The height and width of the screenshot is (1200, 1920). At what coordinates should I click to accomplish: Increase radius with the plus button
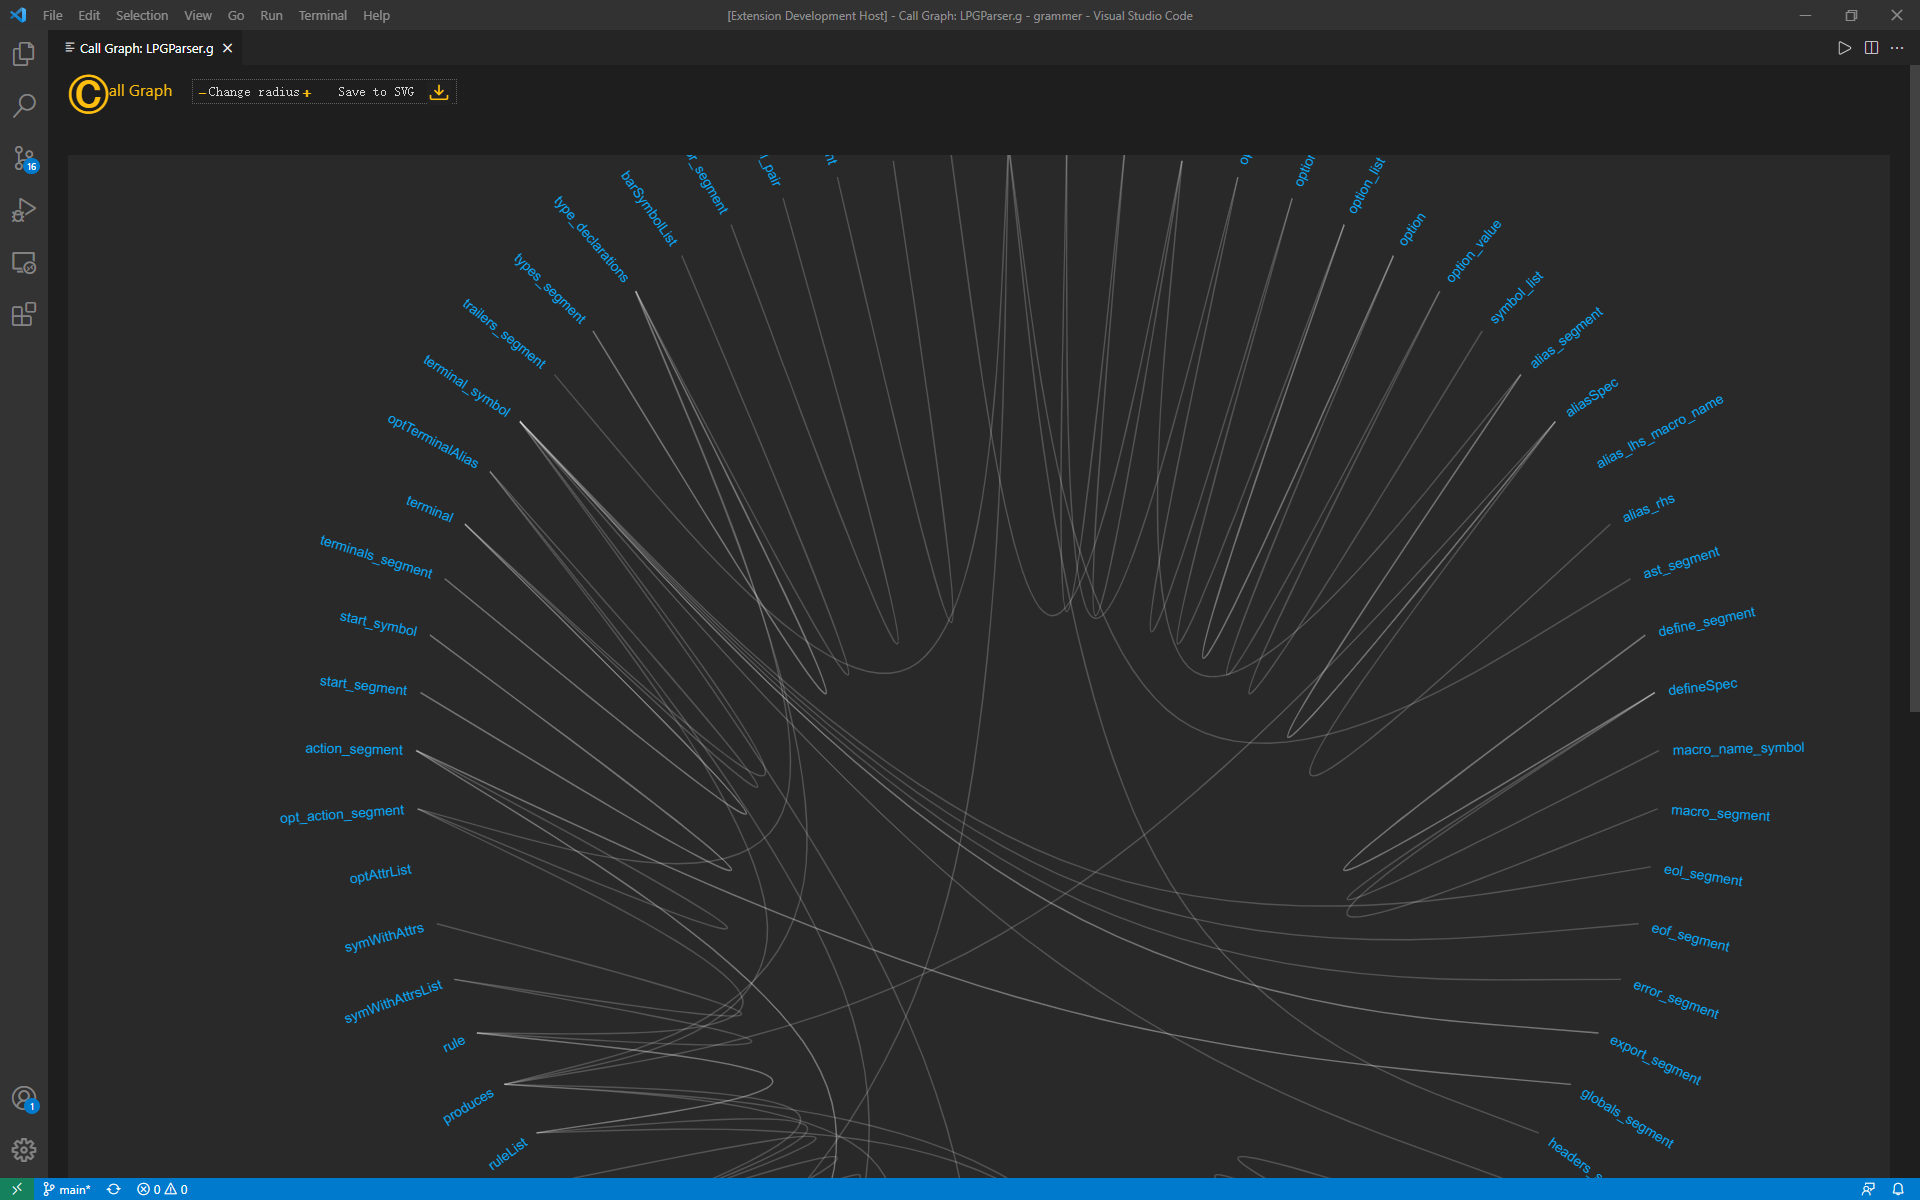coord(307,93)
